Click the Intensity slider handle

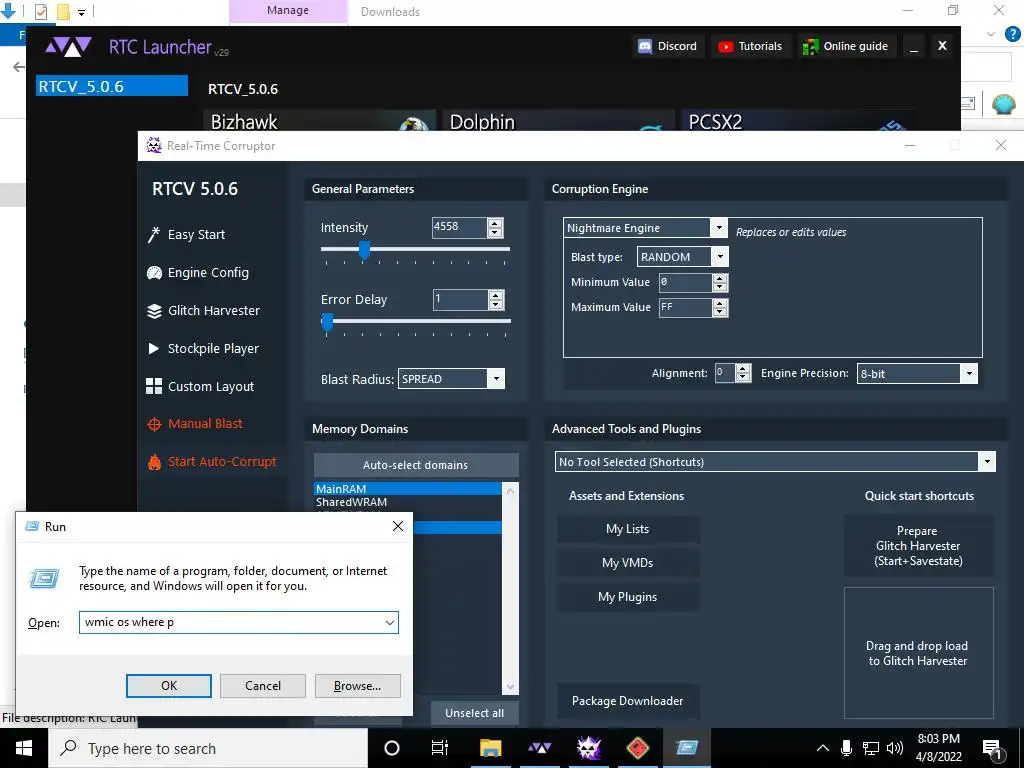click(364, 249)
